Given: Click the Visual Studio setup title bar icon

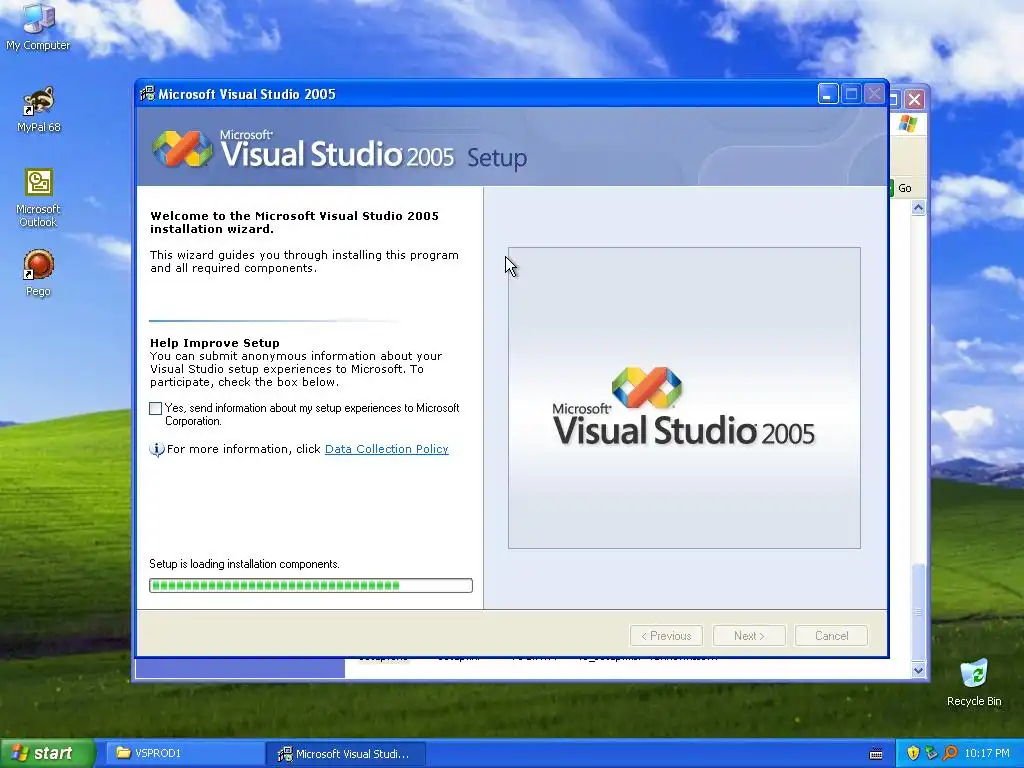Looking at the screenshot, I should click(x=148, y=94).
